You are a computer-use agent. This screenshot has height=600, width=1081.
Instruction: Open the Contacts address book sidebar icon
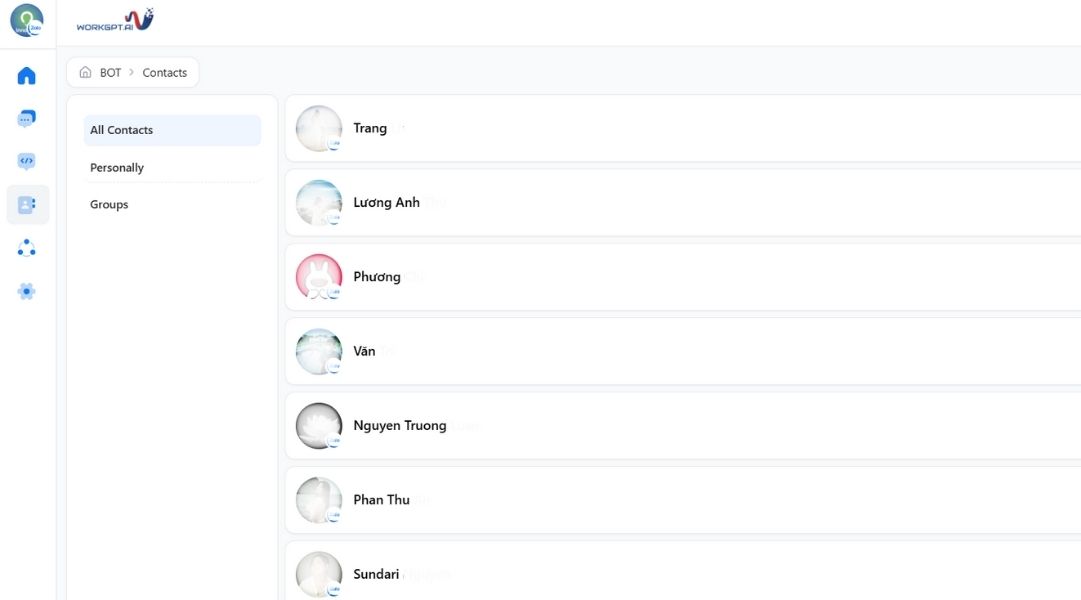click(x=26, y=204)
